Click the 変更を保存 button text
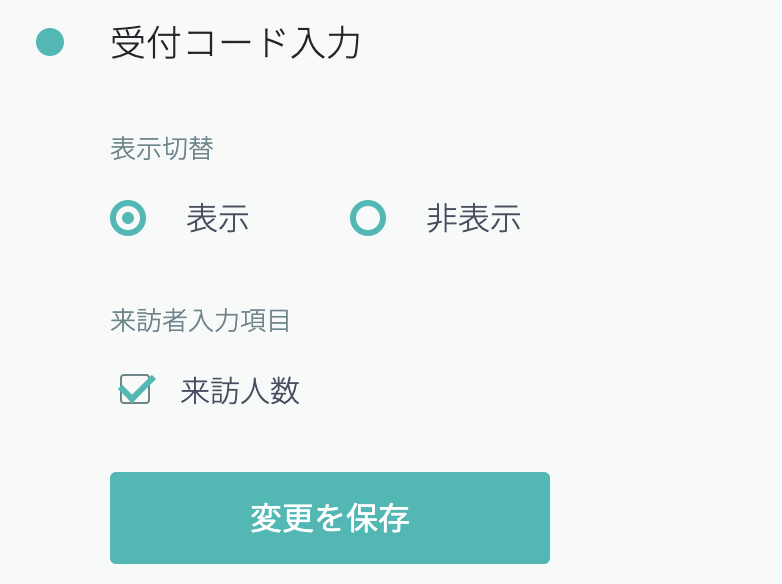This screenshot has width=782, height=584. pos(330,518)
